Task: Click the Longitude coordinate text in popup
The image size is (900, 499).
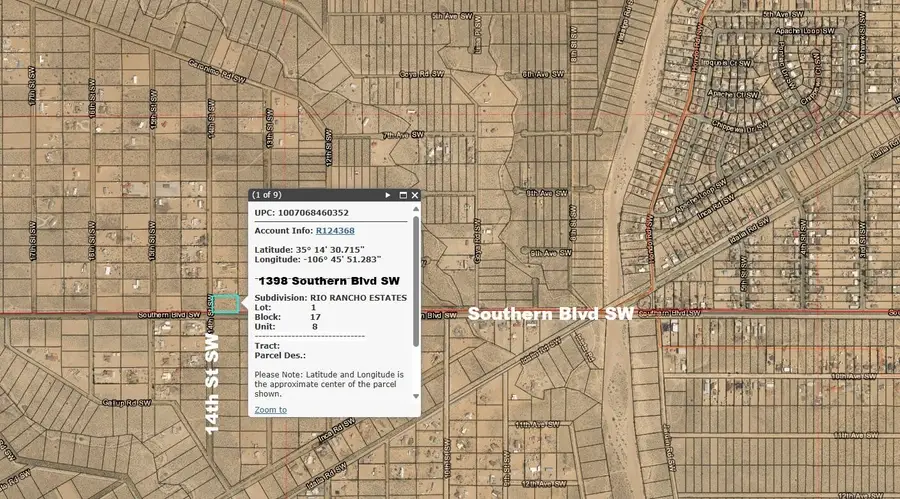Action: (x=317, y=258)
